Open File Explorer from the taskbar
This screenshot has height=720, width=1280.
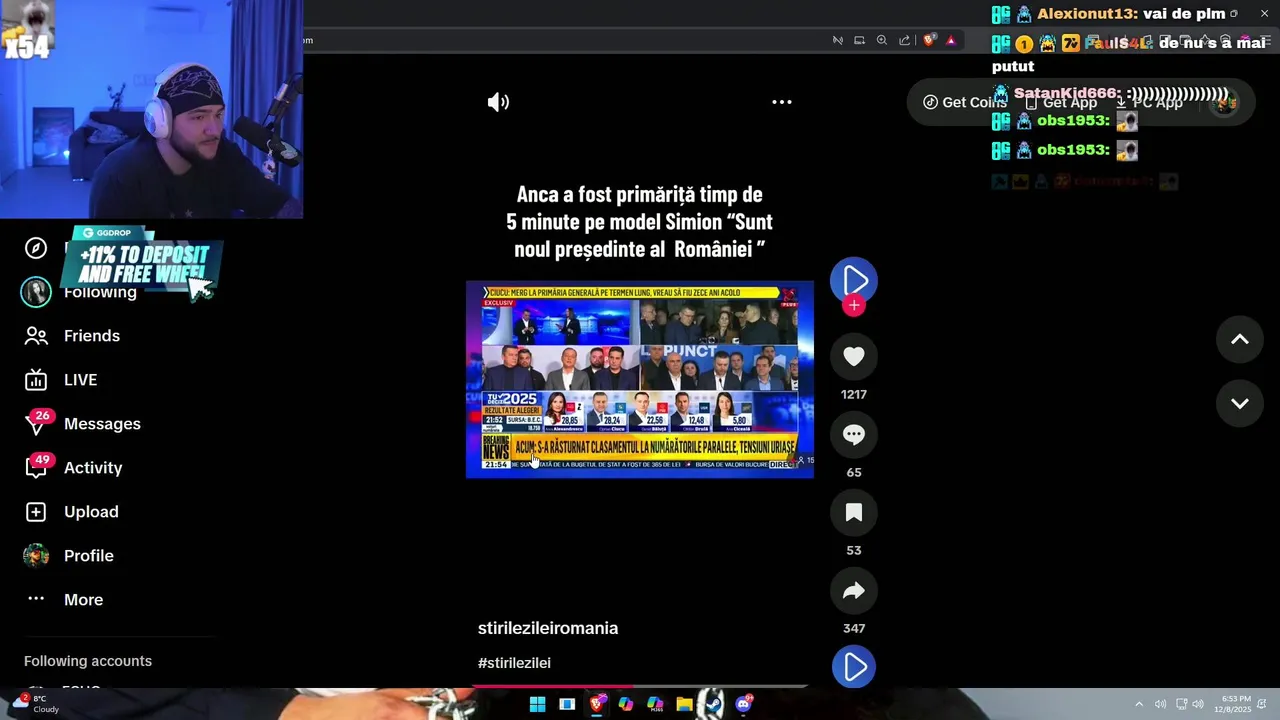pos(684,704)
